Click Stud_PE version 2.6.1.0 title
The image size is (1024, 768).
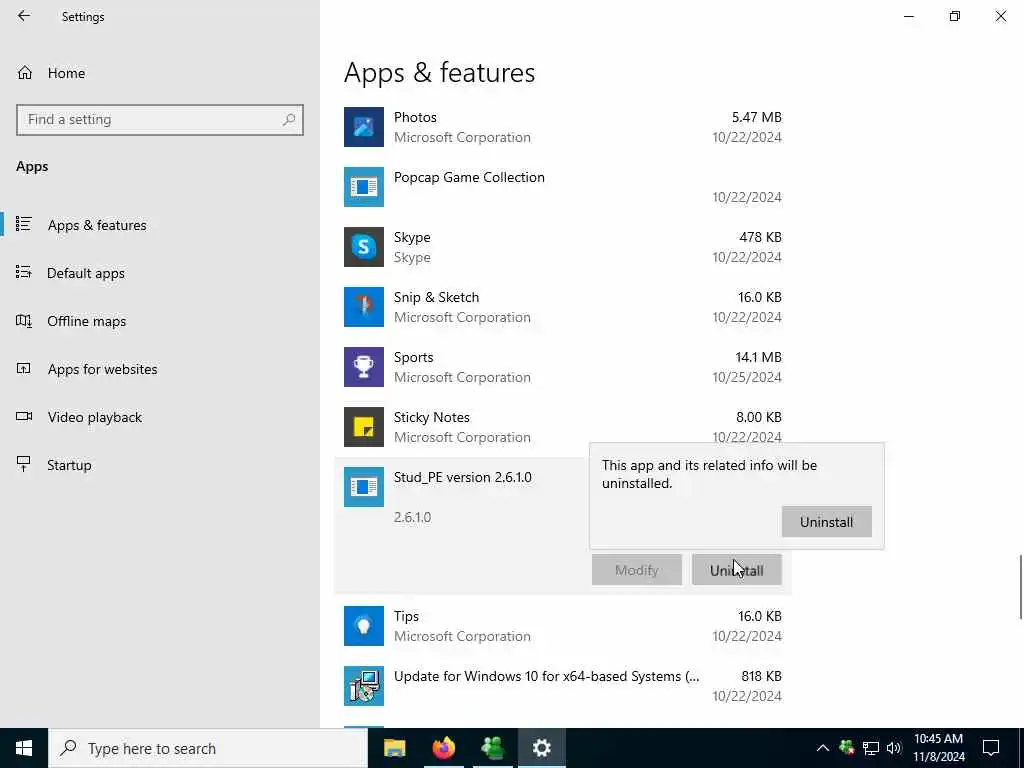(462, 477)
